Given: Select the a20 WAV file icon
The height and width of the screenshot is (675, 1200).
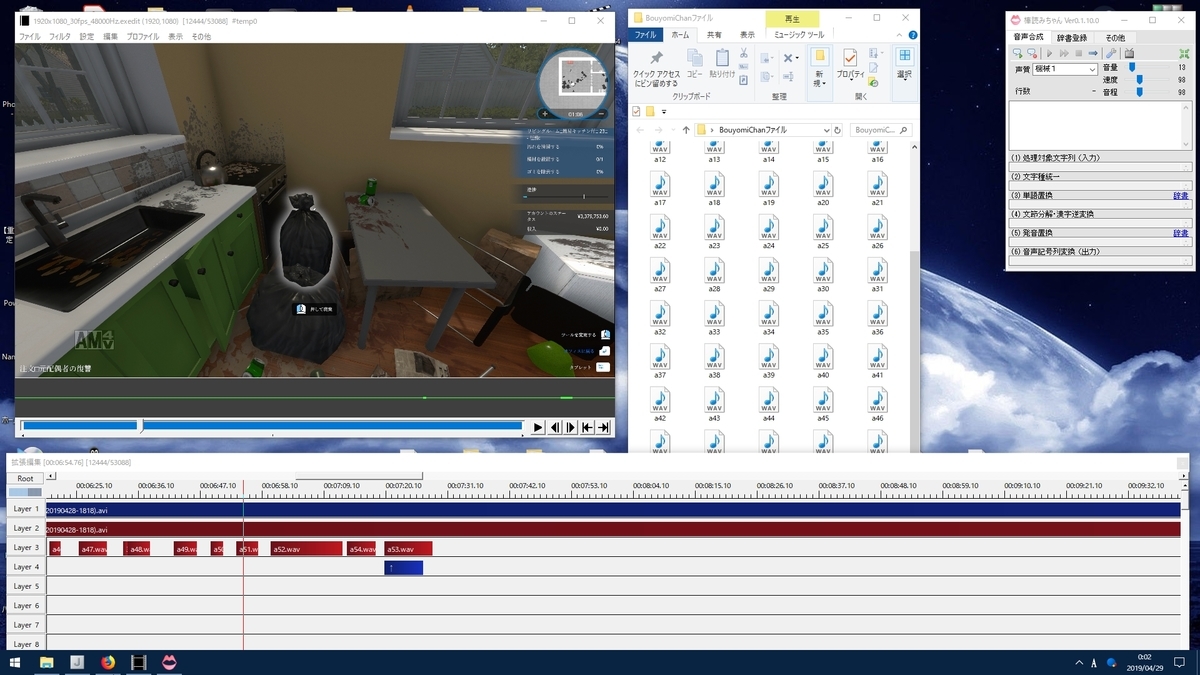Looking at the screenshot, I should (823, 184).
